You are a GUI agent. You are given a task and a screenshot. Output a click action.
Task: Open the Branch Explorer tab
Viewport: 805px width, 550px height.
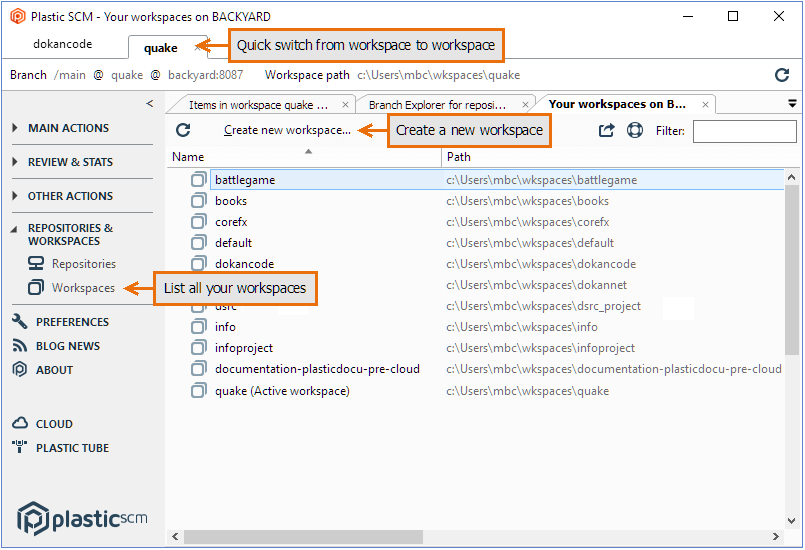point(437,105)
